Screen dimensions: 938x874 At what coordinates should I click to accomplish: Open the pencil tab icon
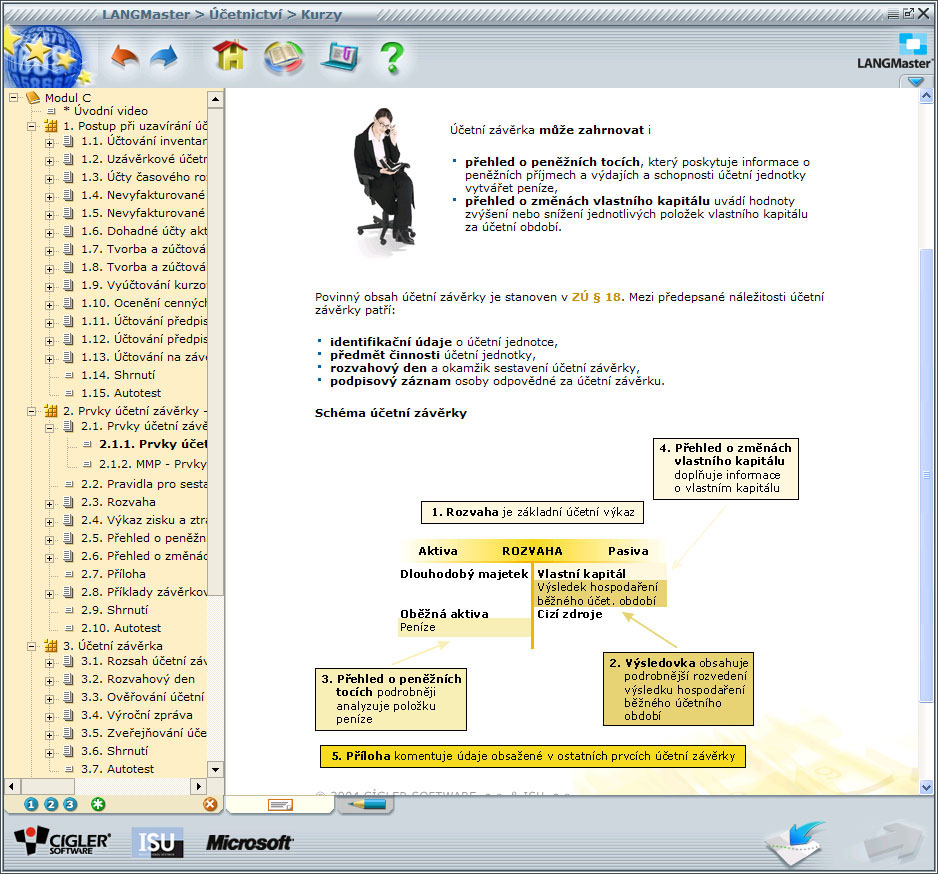[366, 805]
